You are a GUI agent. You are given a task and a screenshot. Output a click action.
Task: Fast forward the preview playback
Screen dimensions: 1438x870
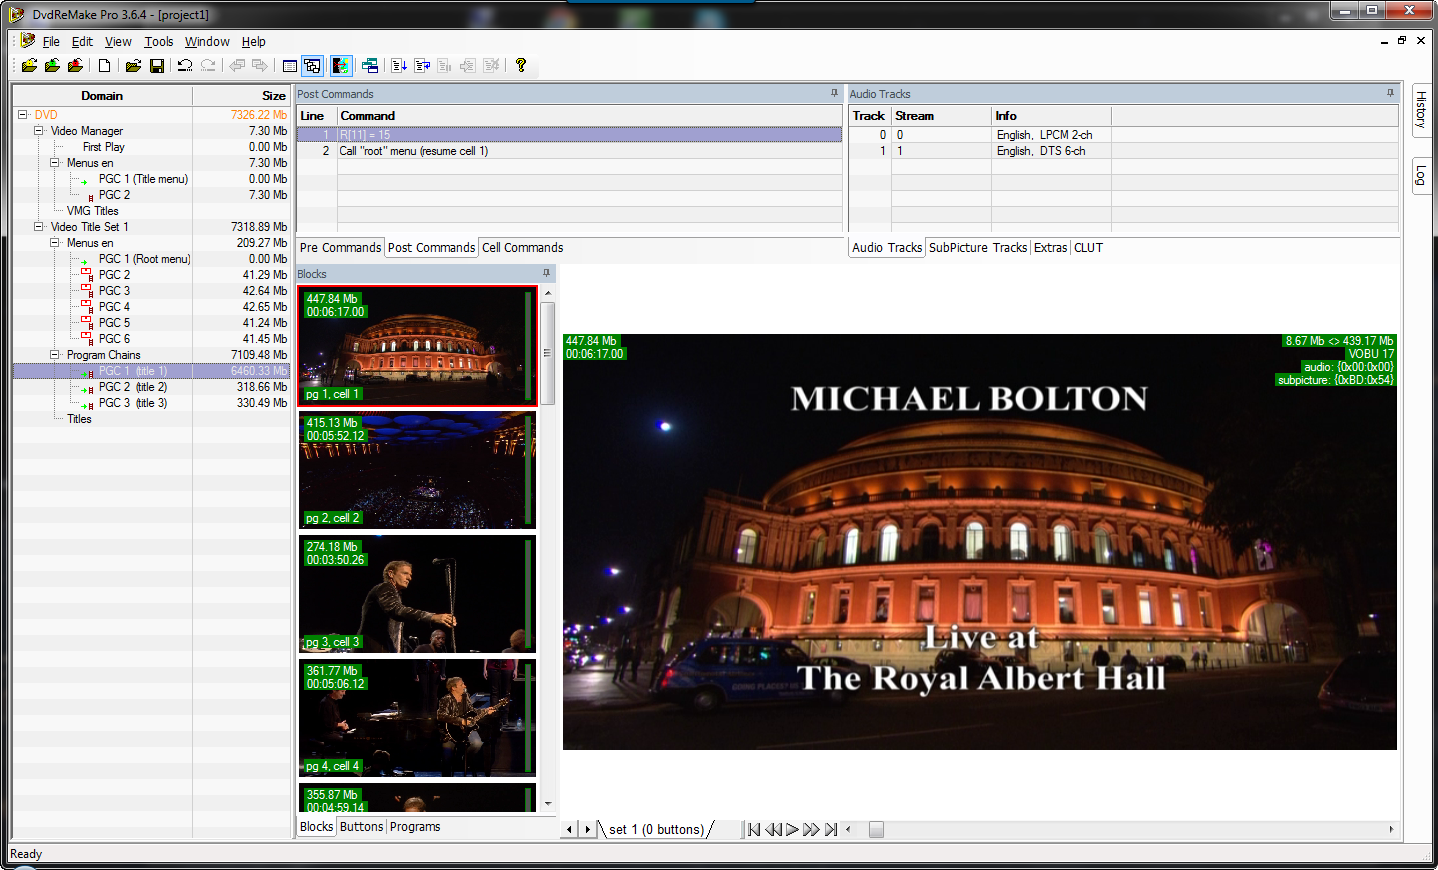pos(811,829)
